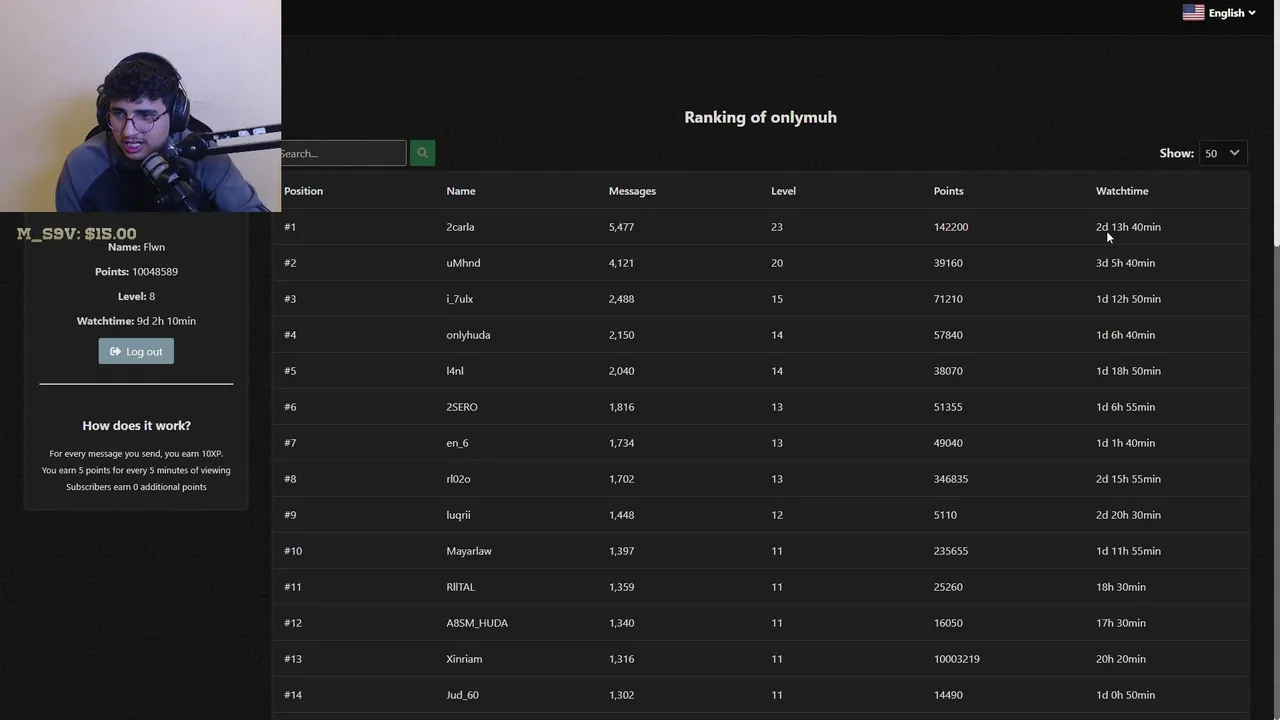This screenshot has height=720, width=1280.
Task: Click the Watchtime column header
Action: [1122, 191]
